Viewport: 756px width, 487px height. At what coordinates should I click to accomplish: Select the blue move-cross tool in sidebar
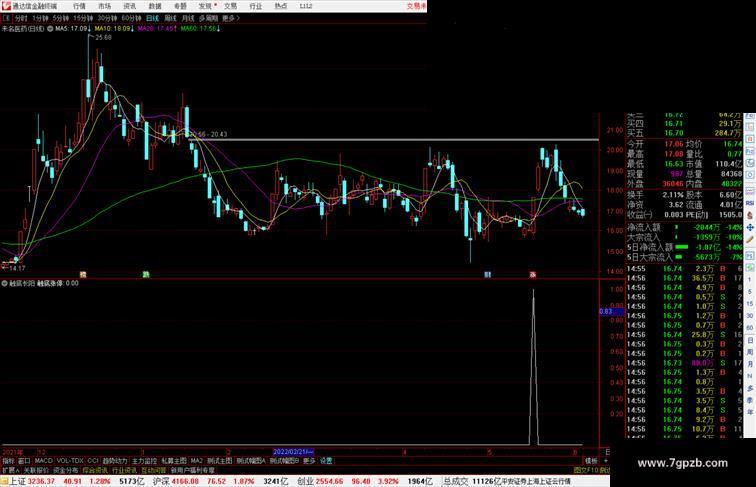tap(750, 227)
